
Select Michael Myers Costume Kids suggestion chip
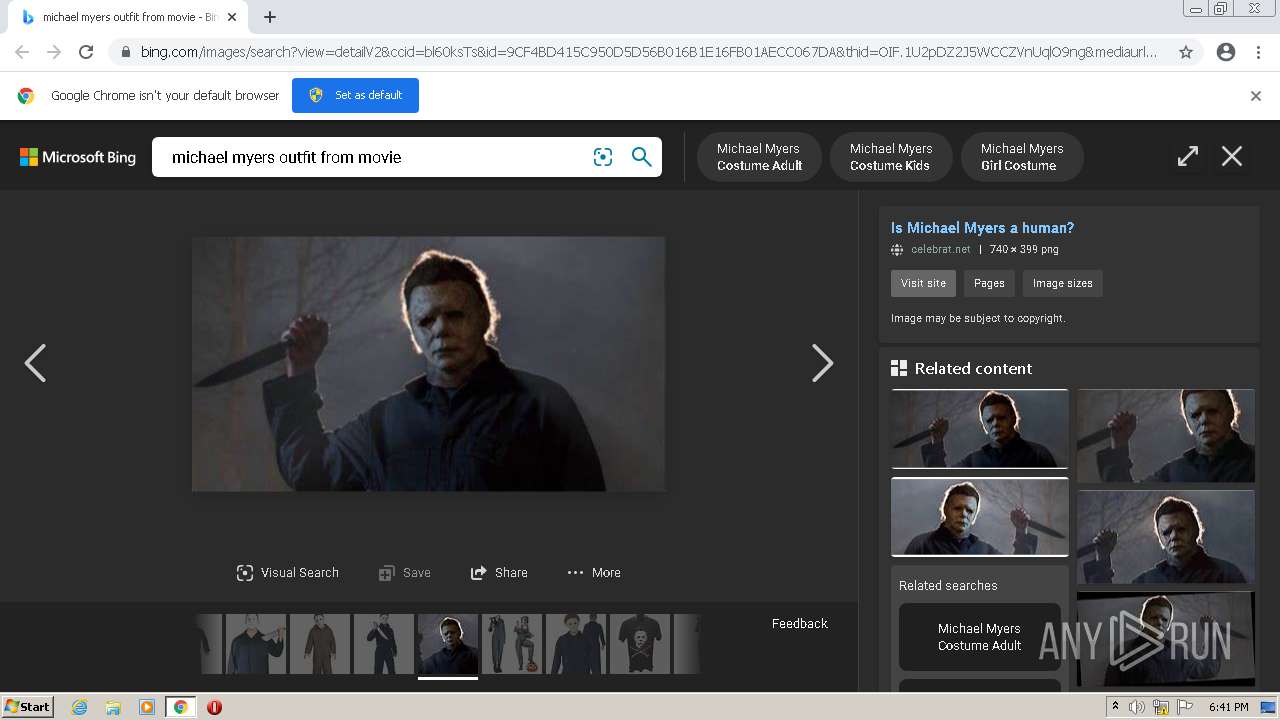pos(890,157)
